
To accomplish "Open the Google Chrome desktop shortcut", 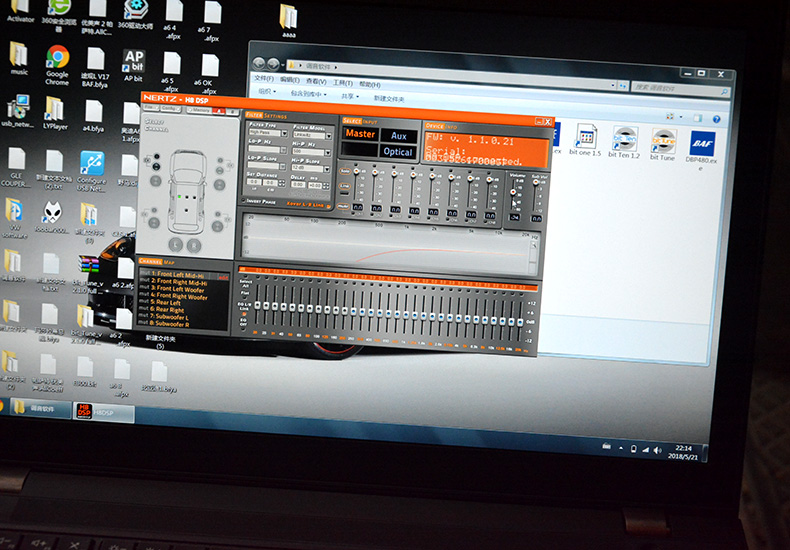I will tap(57, 59).
